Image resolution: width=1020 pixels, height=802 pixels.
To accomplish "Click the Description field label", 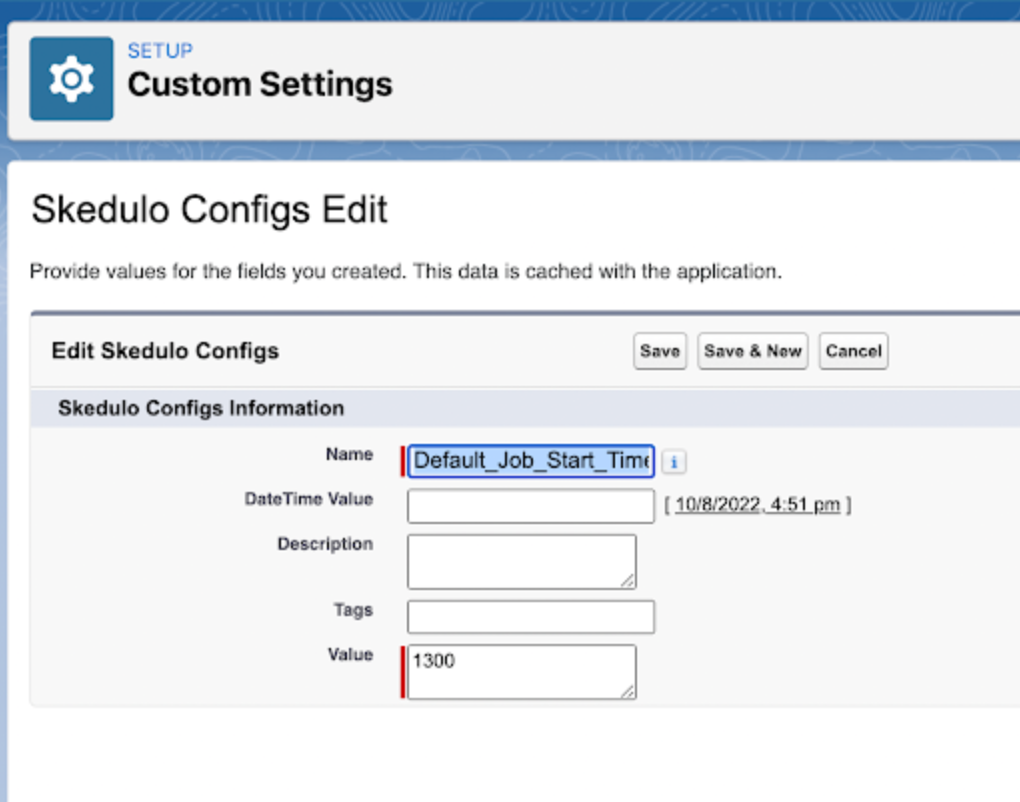I will [x=325, y=544].
